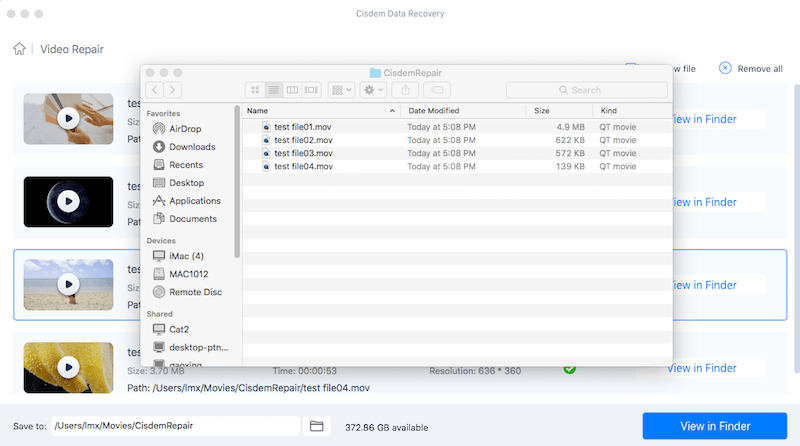Image resolution: width=800 pixels, height=446 pixels.
Task: Switch Finder to column view
Action: click(292, 90)
